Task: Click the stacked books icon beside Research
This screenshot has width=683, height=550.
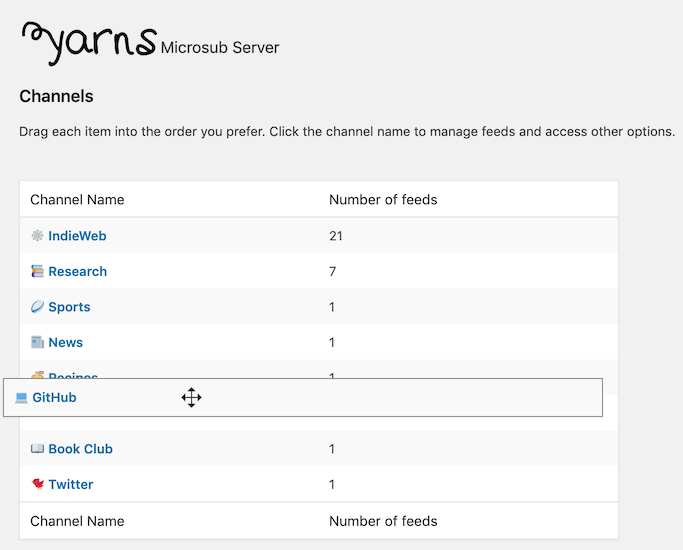Action: [37, 271]
